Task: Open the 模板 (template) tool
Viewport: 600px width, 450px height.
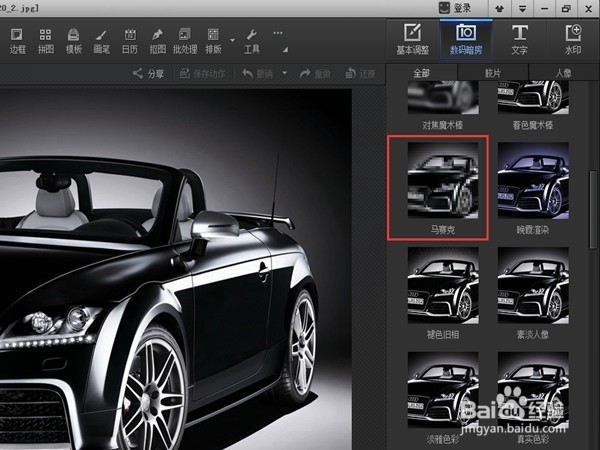Action: pyautogui.click(x=73, y=41)
